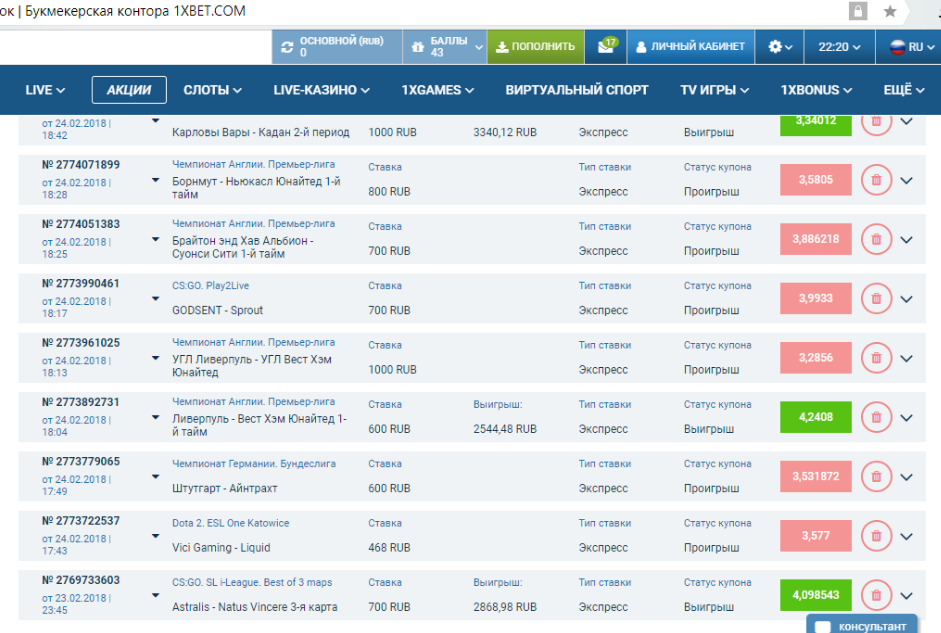941x633 pixels.
Task: Select the Vici Gaming - Liquid match text
Action: point(221,548)
